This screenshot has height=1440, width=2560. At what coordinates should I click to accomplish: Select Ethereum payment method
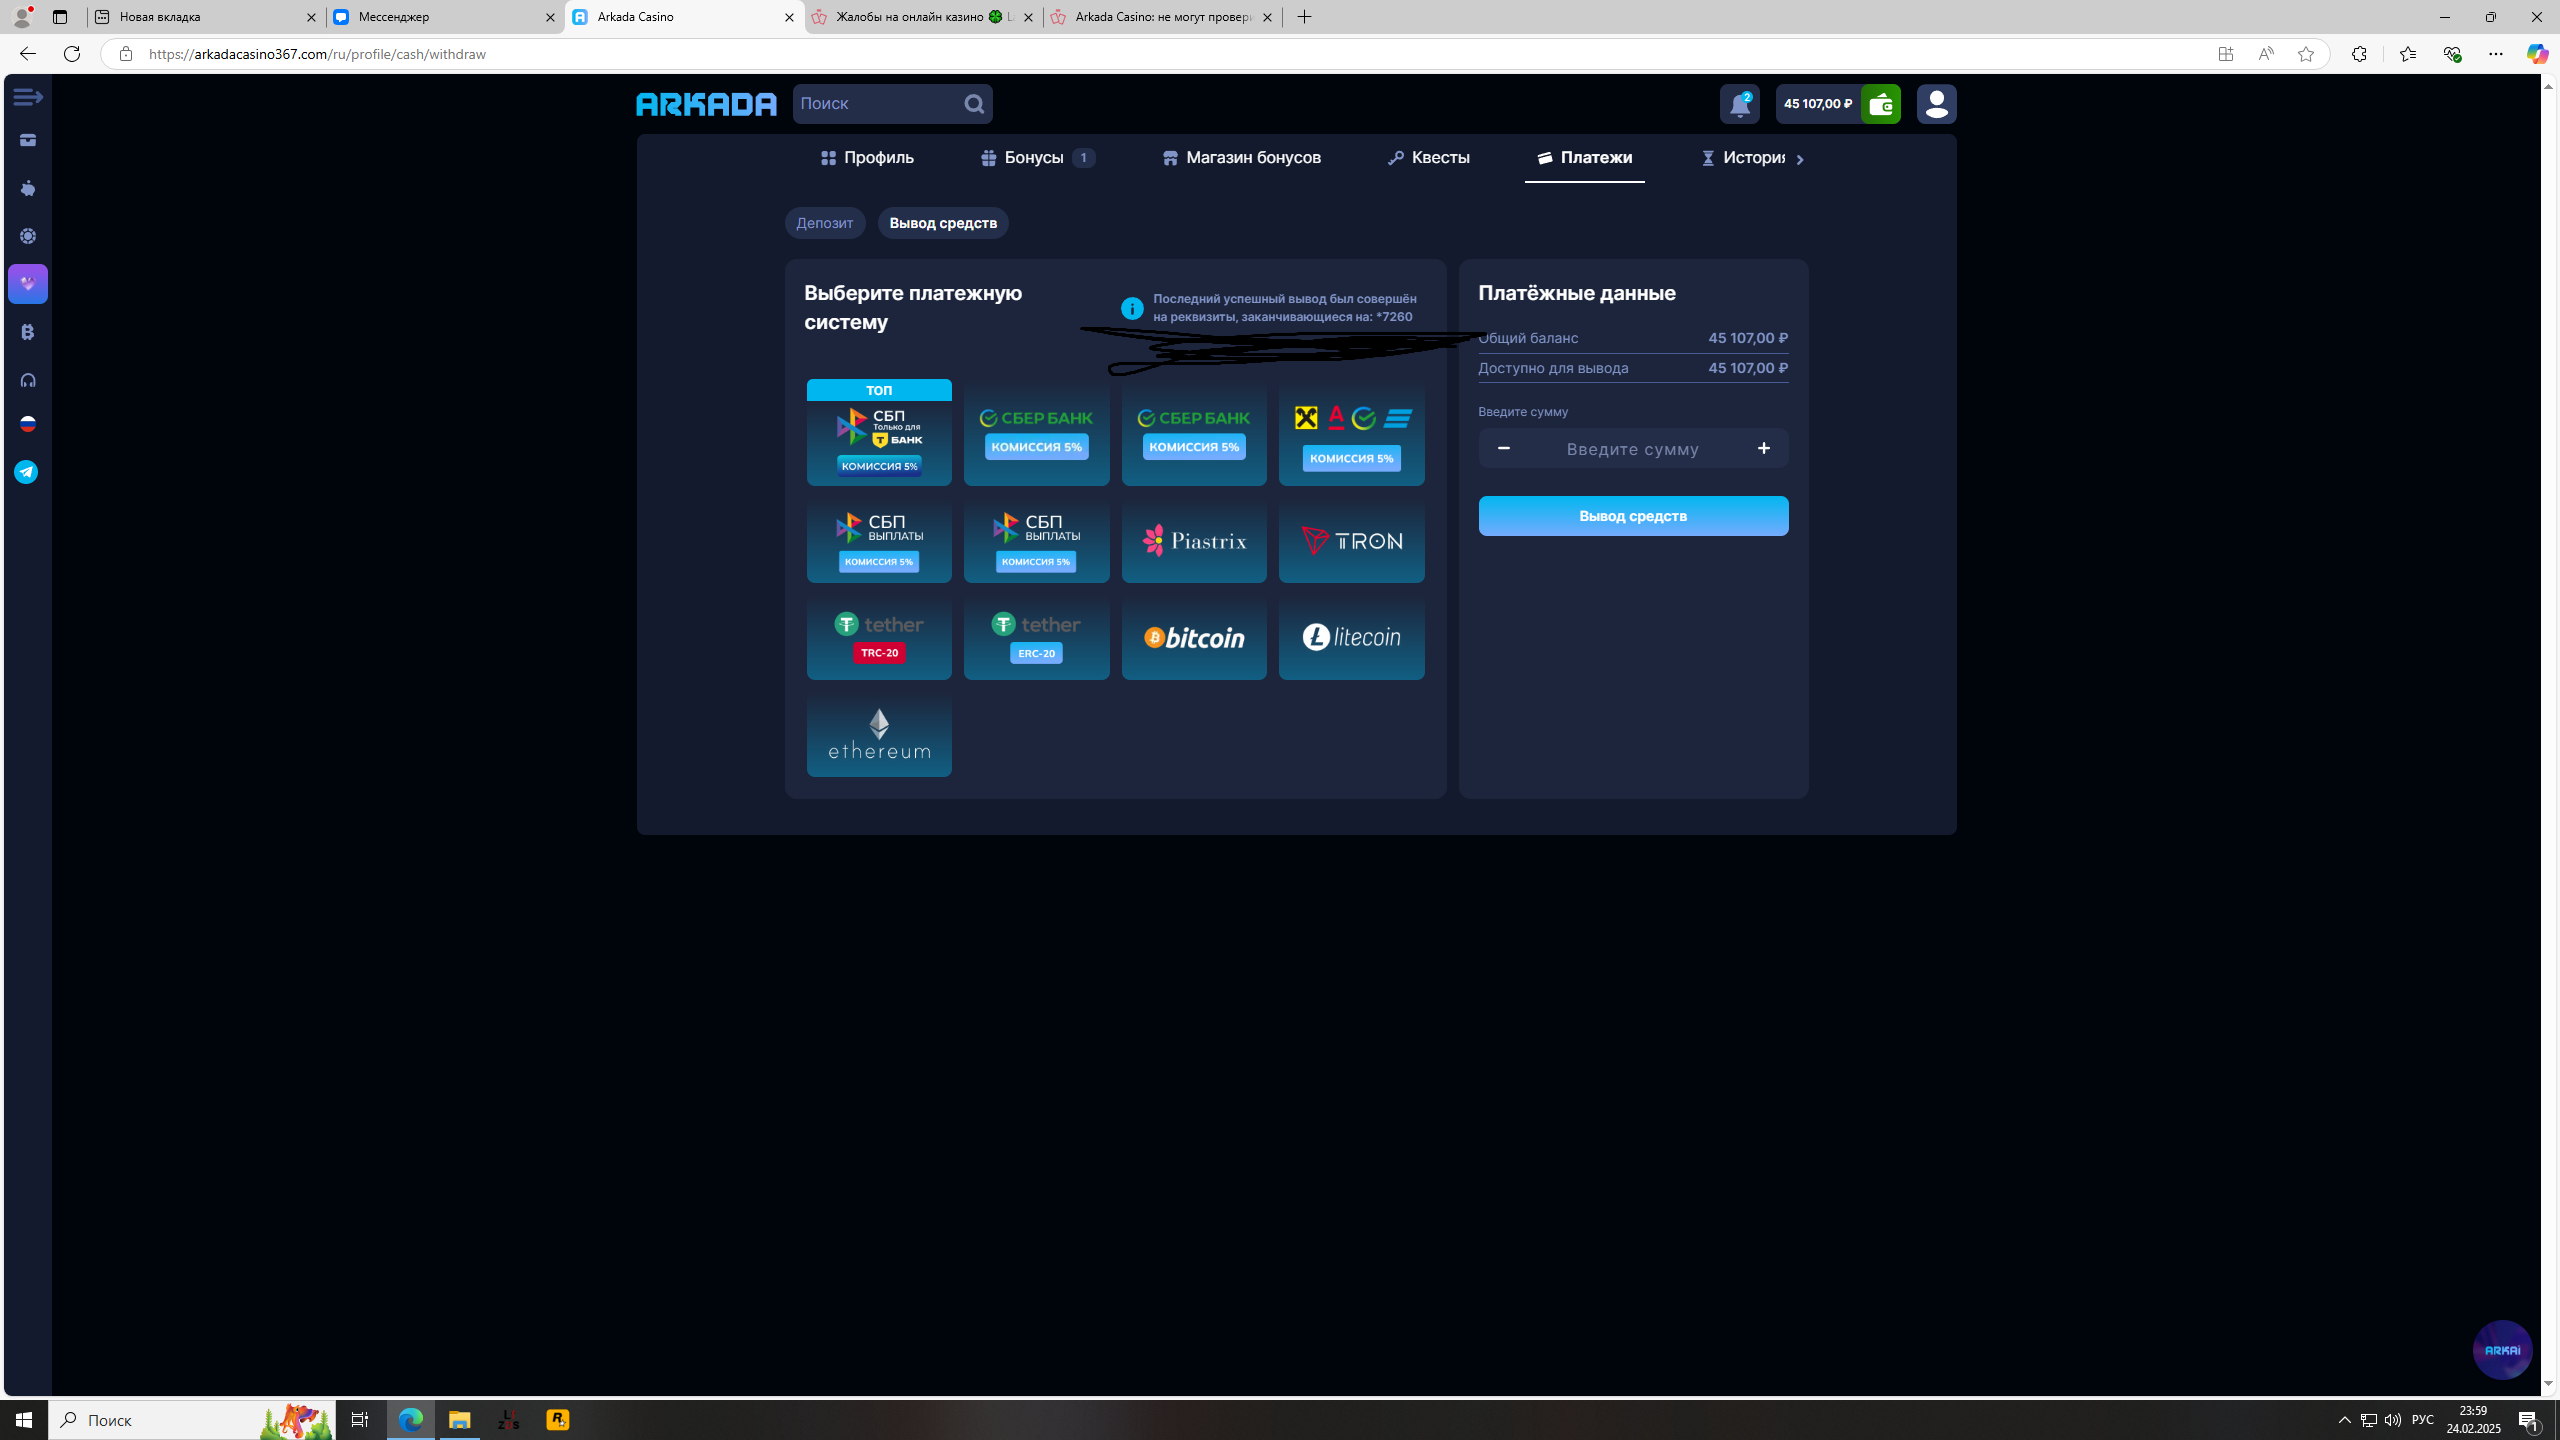pyautogui.click(x=879, y=735)
